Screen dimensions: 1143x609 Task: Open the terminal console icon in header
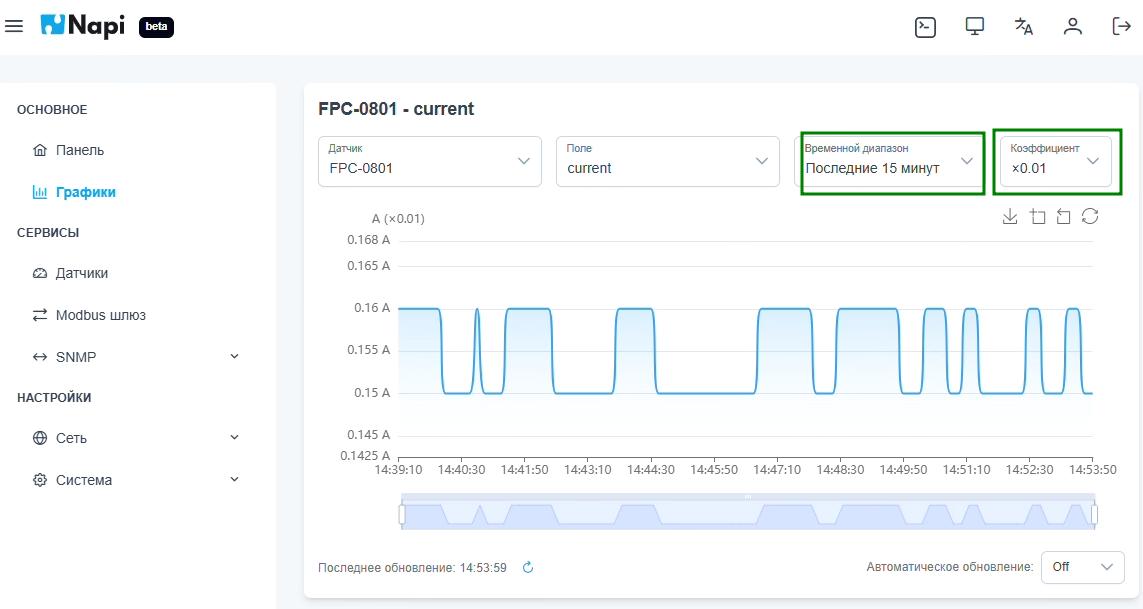pos(925,27)
